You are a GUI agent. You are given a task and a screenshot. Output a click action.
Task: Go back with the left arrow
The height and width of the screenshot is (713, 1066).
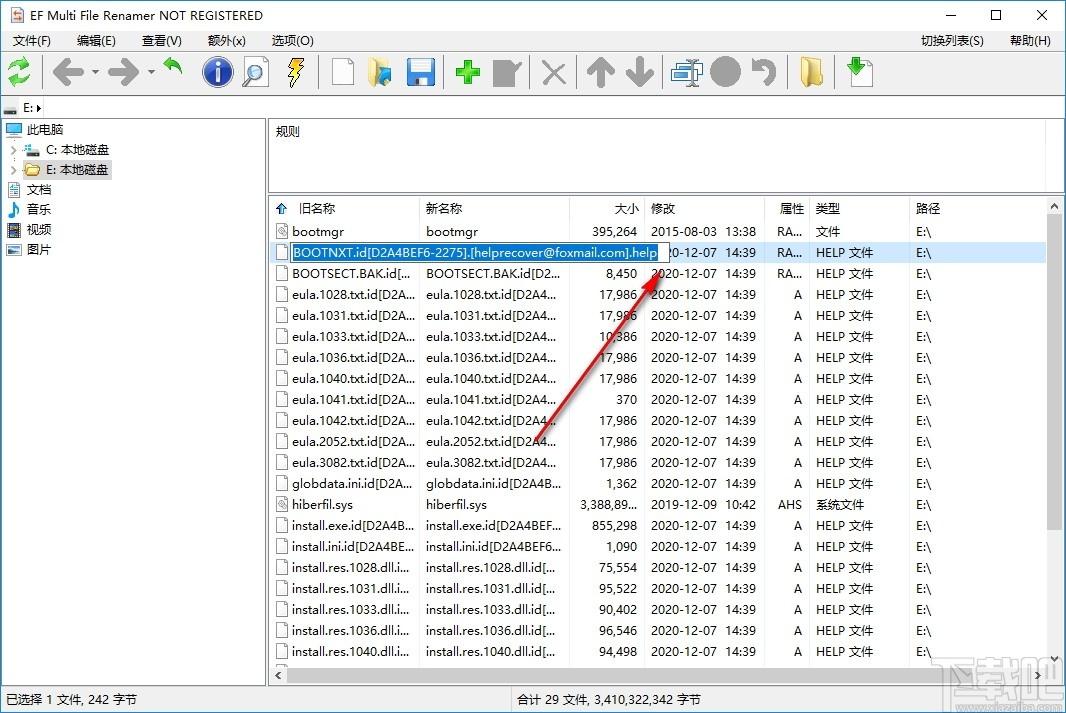click(69, 72)
